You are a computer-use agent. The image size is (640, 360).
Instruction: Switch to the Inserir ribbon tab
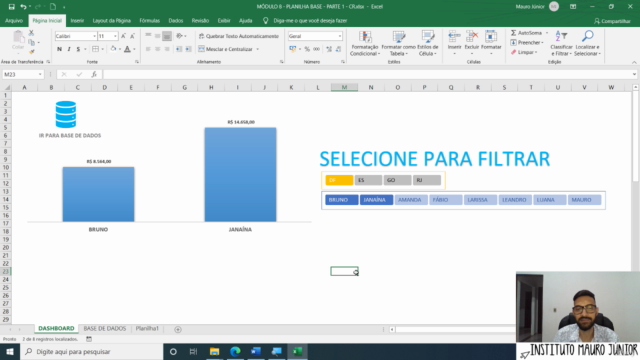(x=77, y=20)
